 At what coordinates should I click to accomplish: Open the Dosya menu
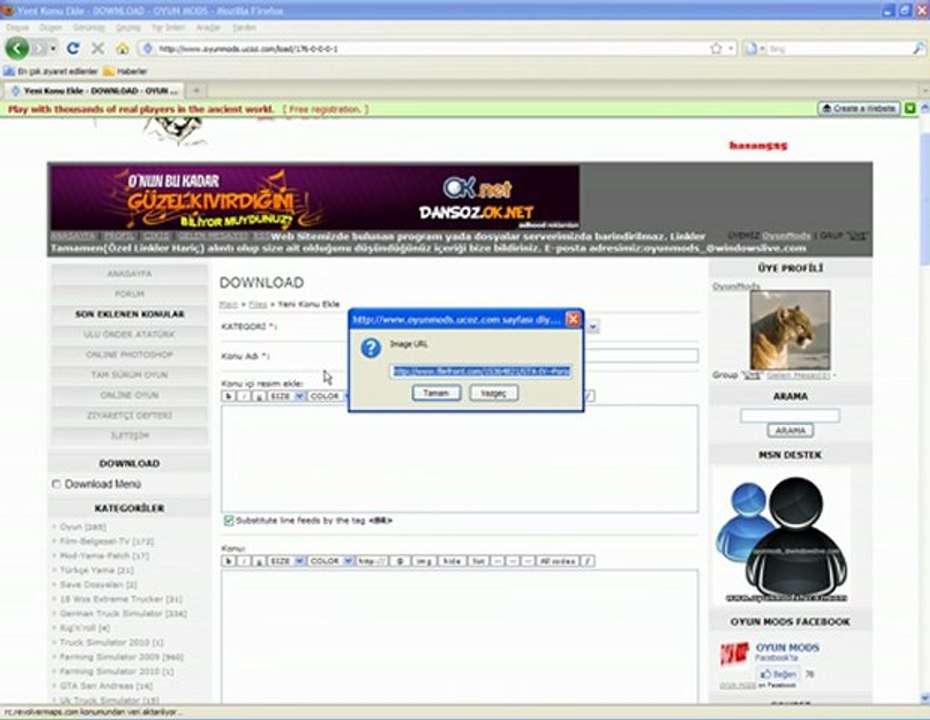coord(17,27)
